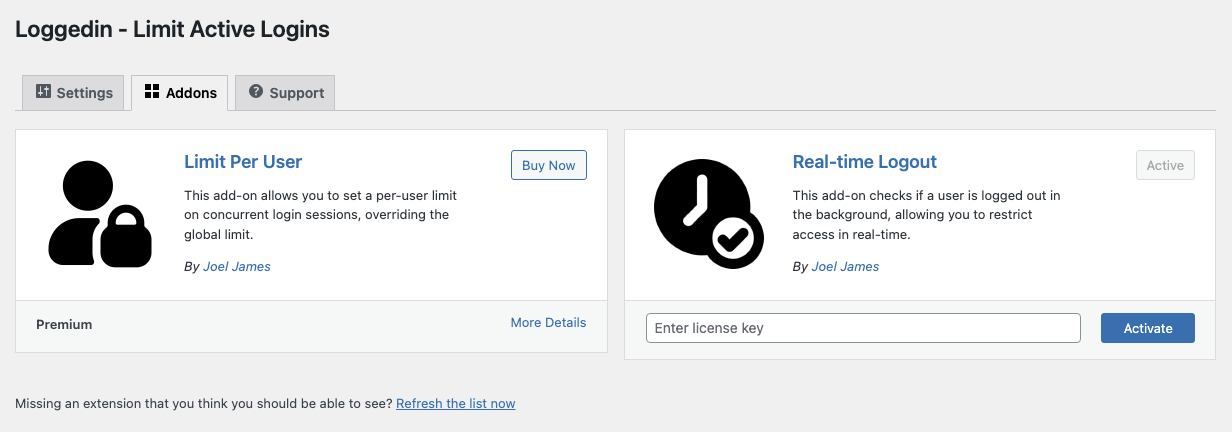Click Refresh the list now link

tap(455, 404)
